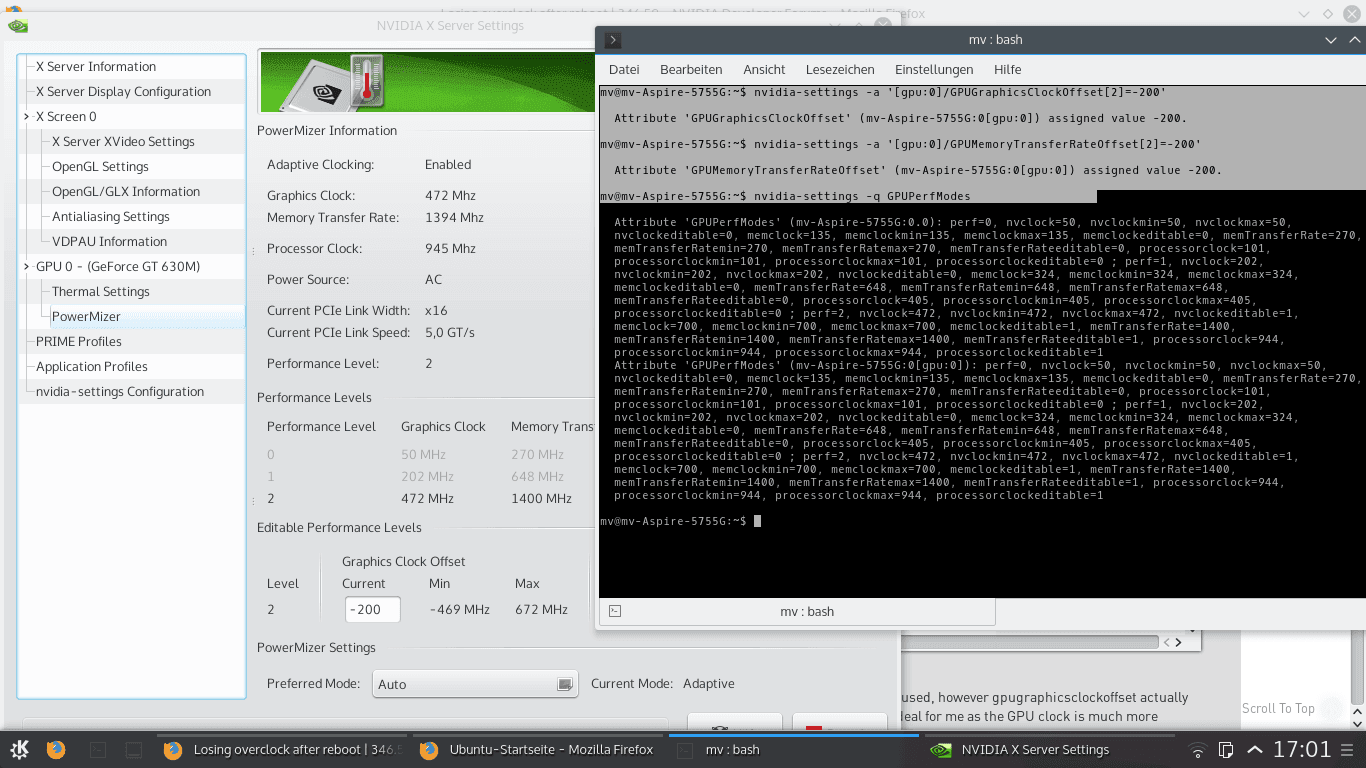Open the Einstellungen menu
Viewport: 1366px width, 768px height.
tap(934, 69)
